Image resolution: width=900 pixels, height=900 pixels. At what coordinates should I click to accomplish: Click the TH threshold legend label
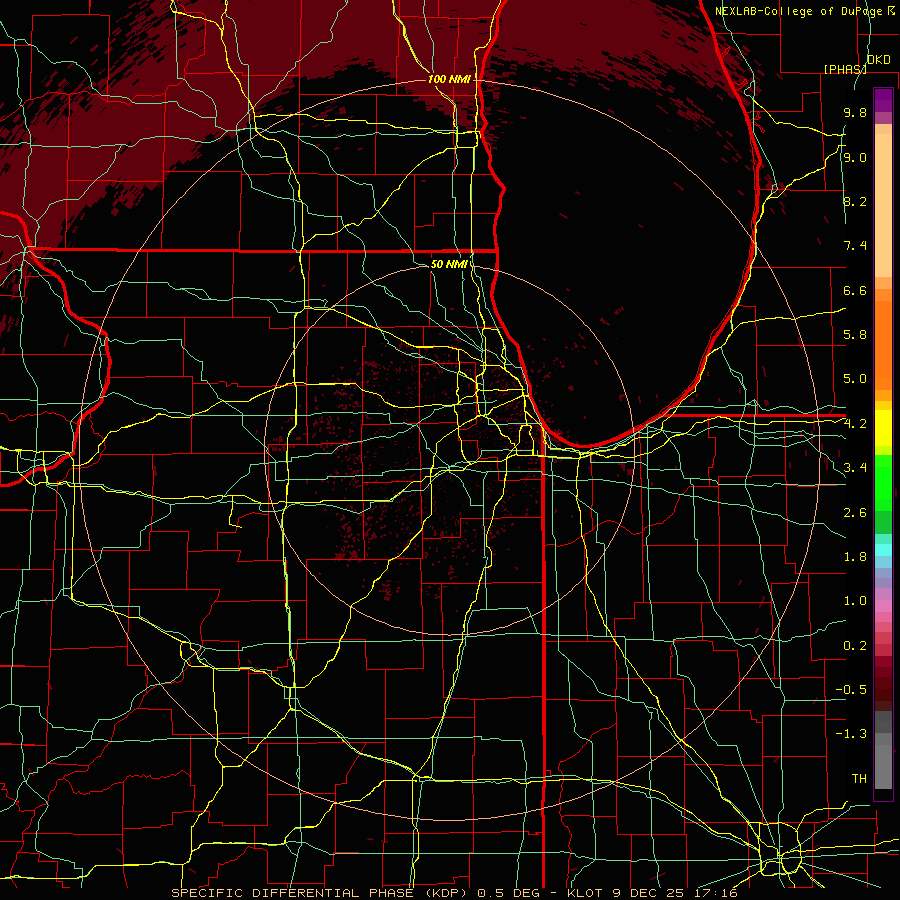(859, 779)
